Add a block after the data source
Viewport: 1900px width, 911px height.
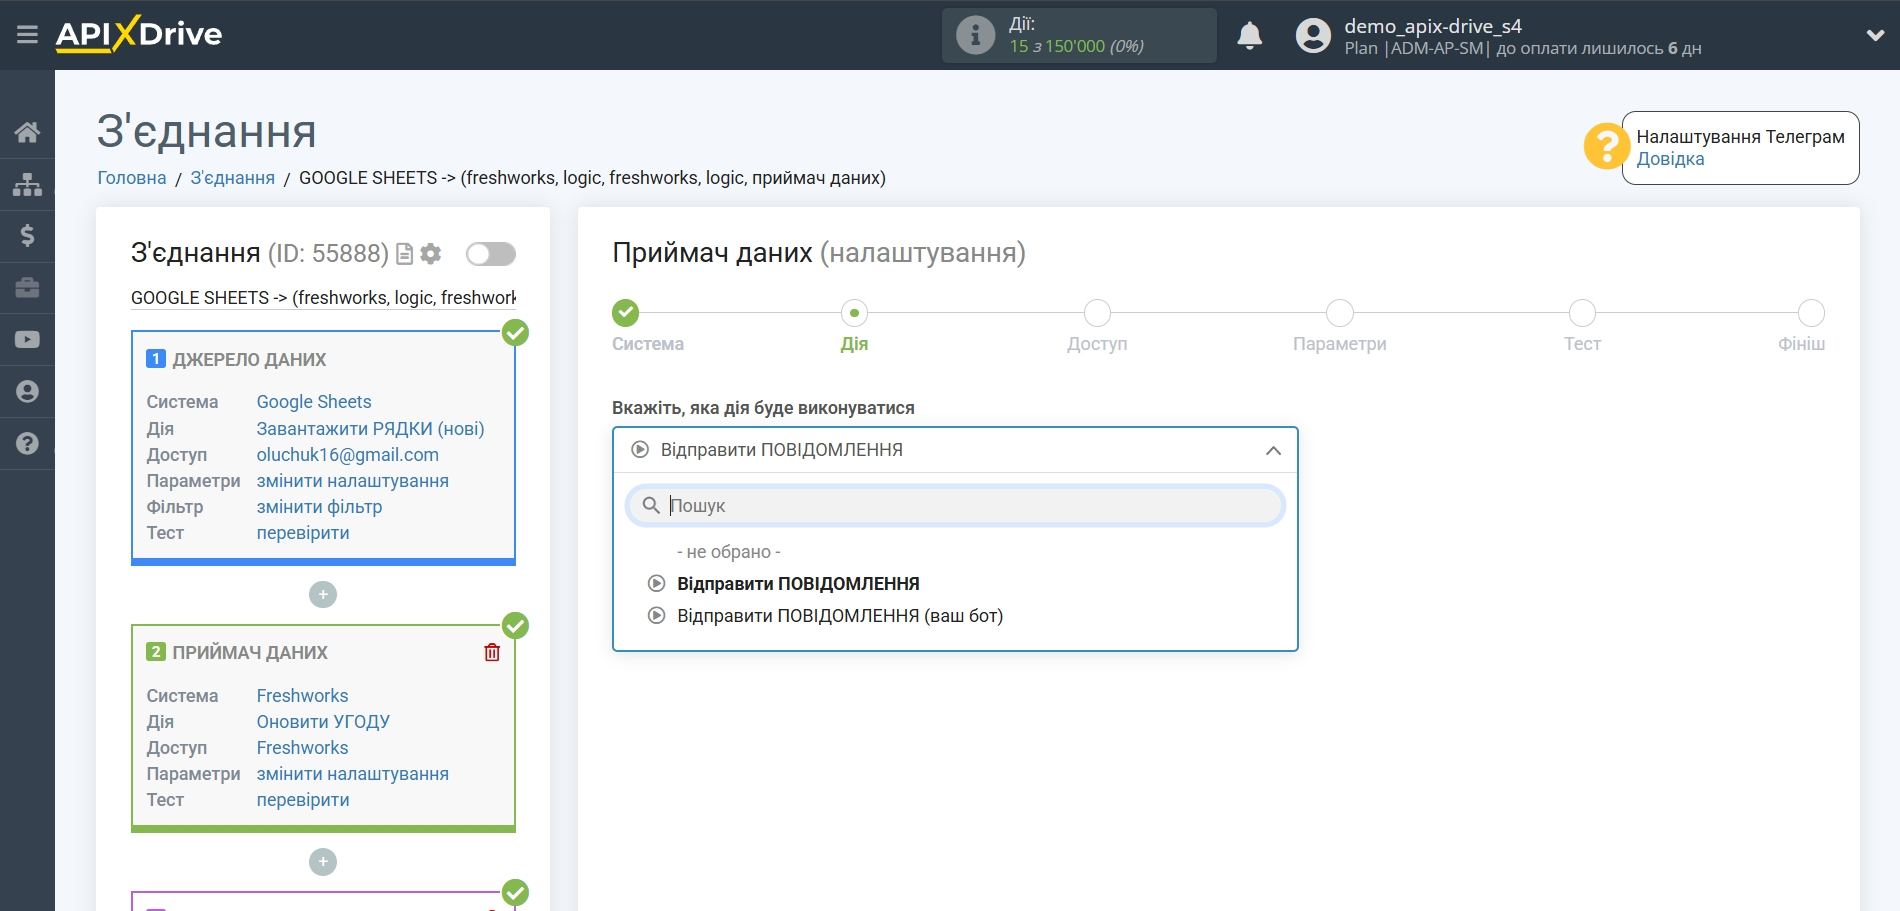[x=323, y=595]
